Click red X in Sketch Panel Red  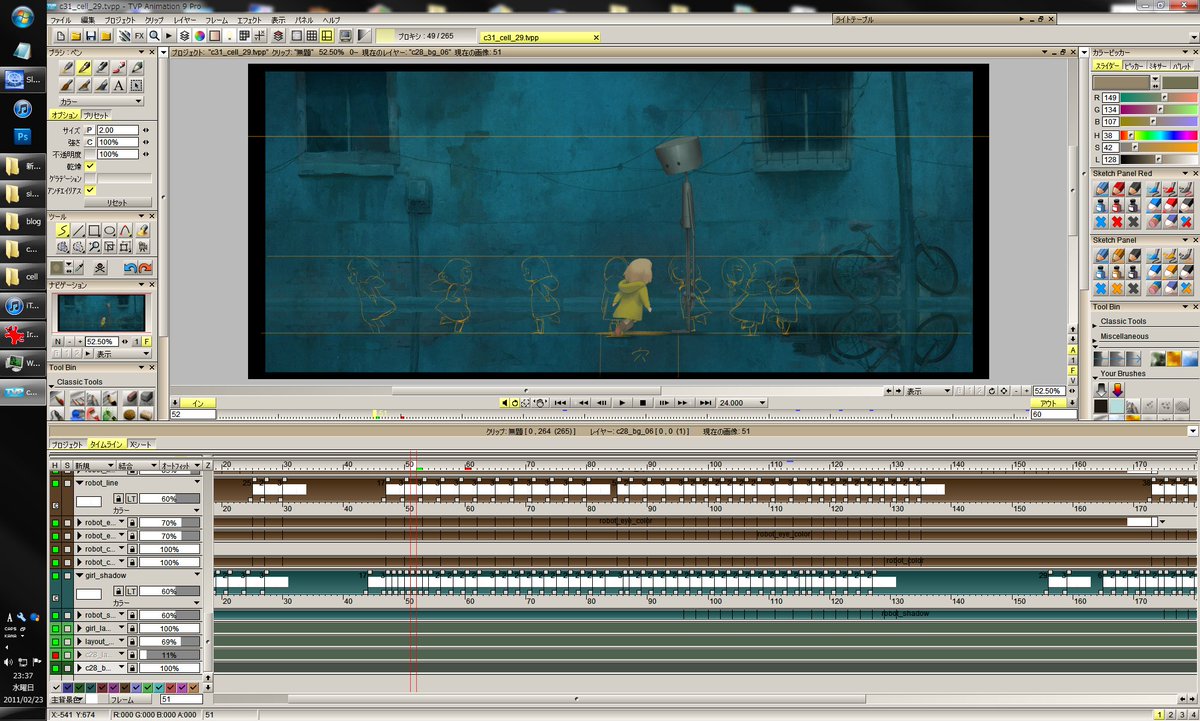pos(1117,220)
